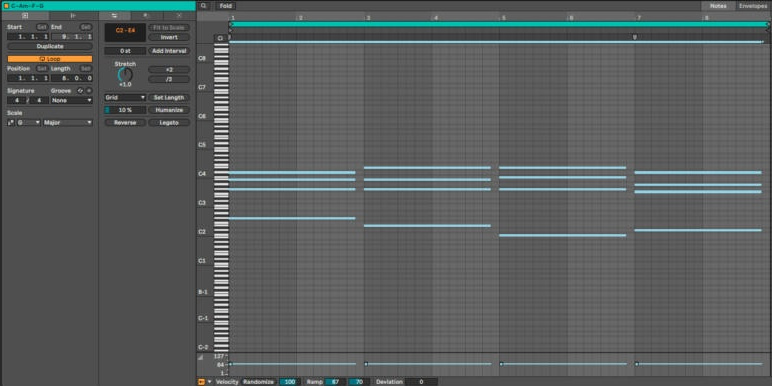Click the /2 halve tempo button
Screen dimensions: 772x386
click(169, 79)
